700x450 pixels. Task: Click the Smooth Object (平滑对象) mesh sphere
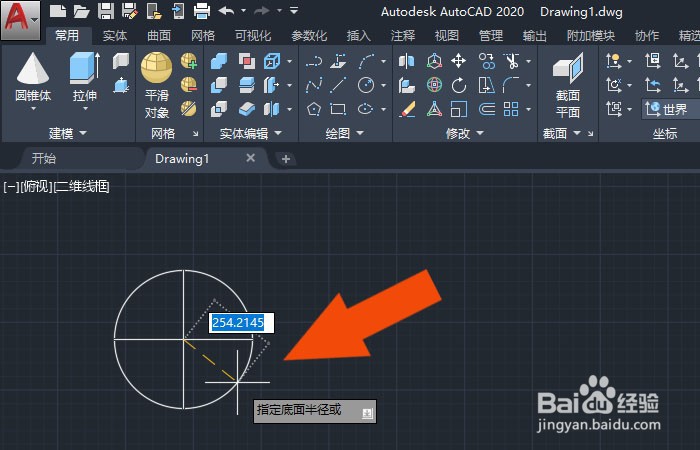[x=156, y=67]
